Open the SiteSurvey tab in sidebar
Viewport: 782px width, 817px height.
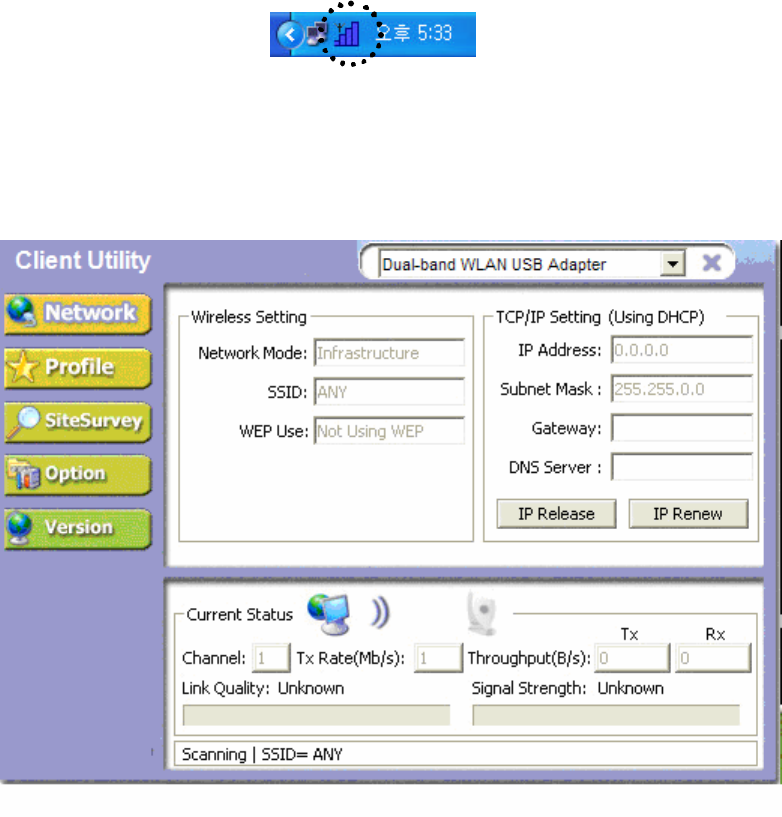pyautogui.click(x=78, y=422)
